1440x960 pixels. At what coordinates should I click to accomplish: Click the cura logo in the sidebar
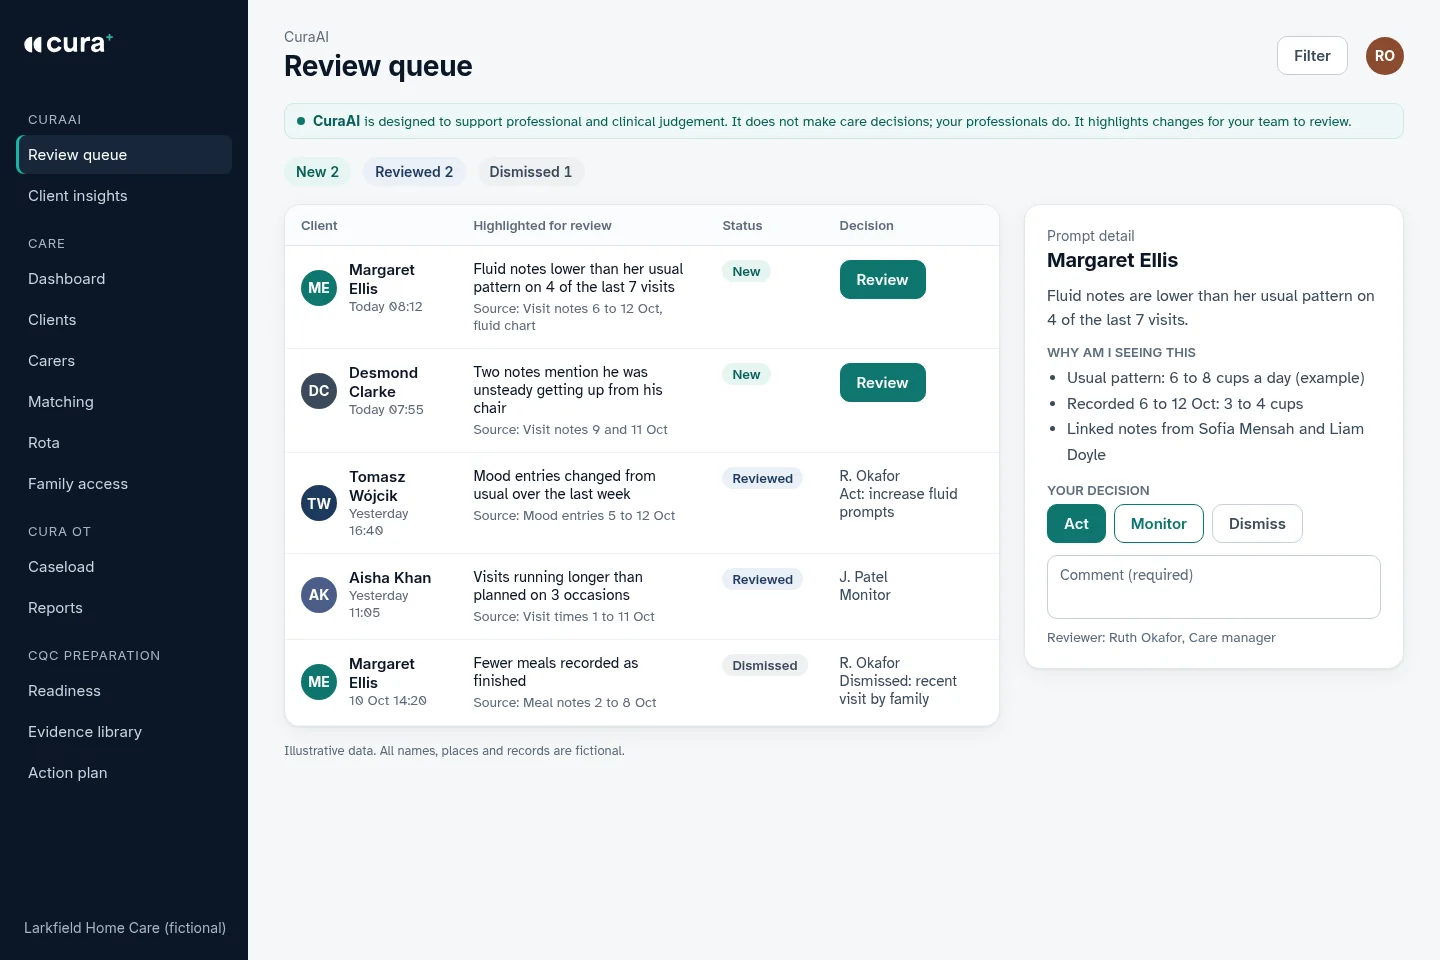coord(68,43)
